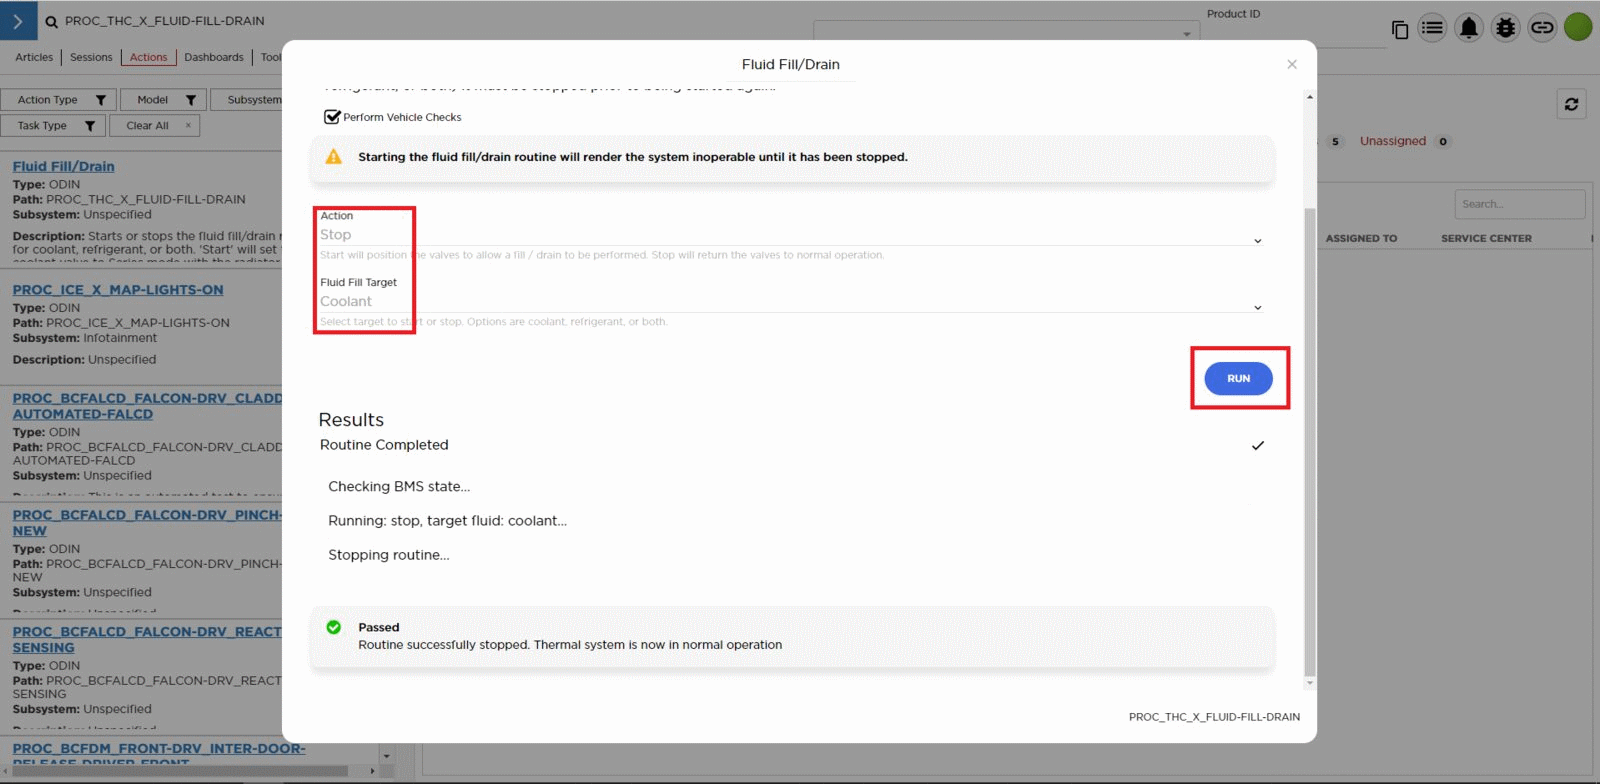Click the dialog's vertical scrollbar thumb
This screenshot has height=784, width=1600.
point(1310,440)
